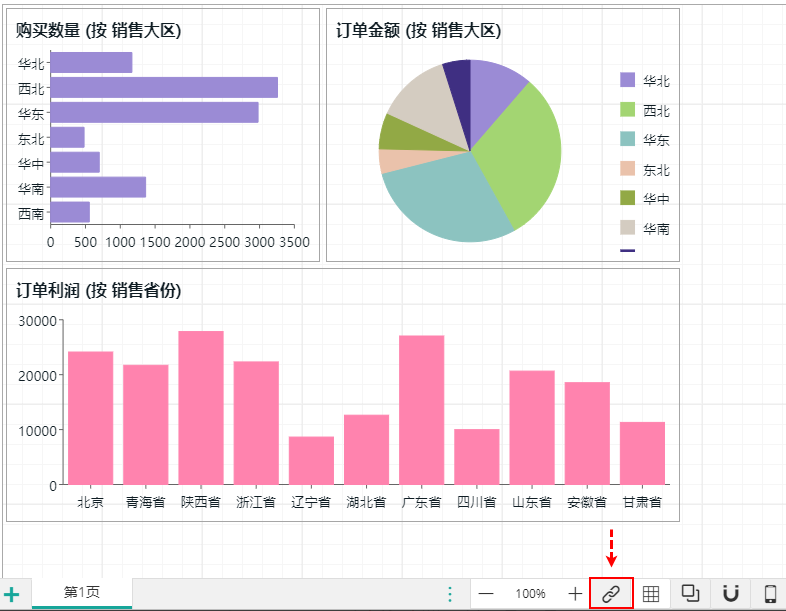The image size is (786, 611).
Task: Click the 华北 legend color swatch
Action: point(628,80)
